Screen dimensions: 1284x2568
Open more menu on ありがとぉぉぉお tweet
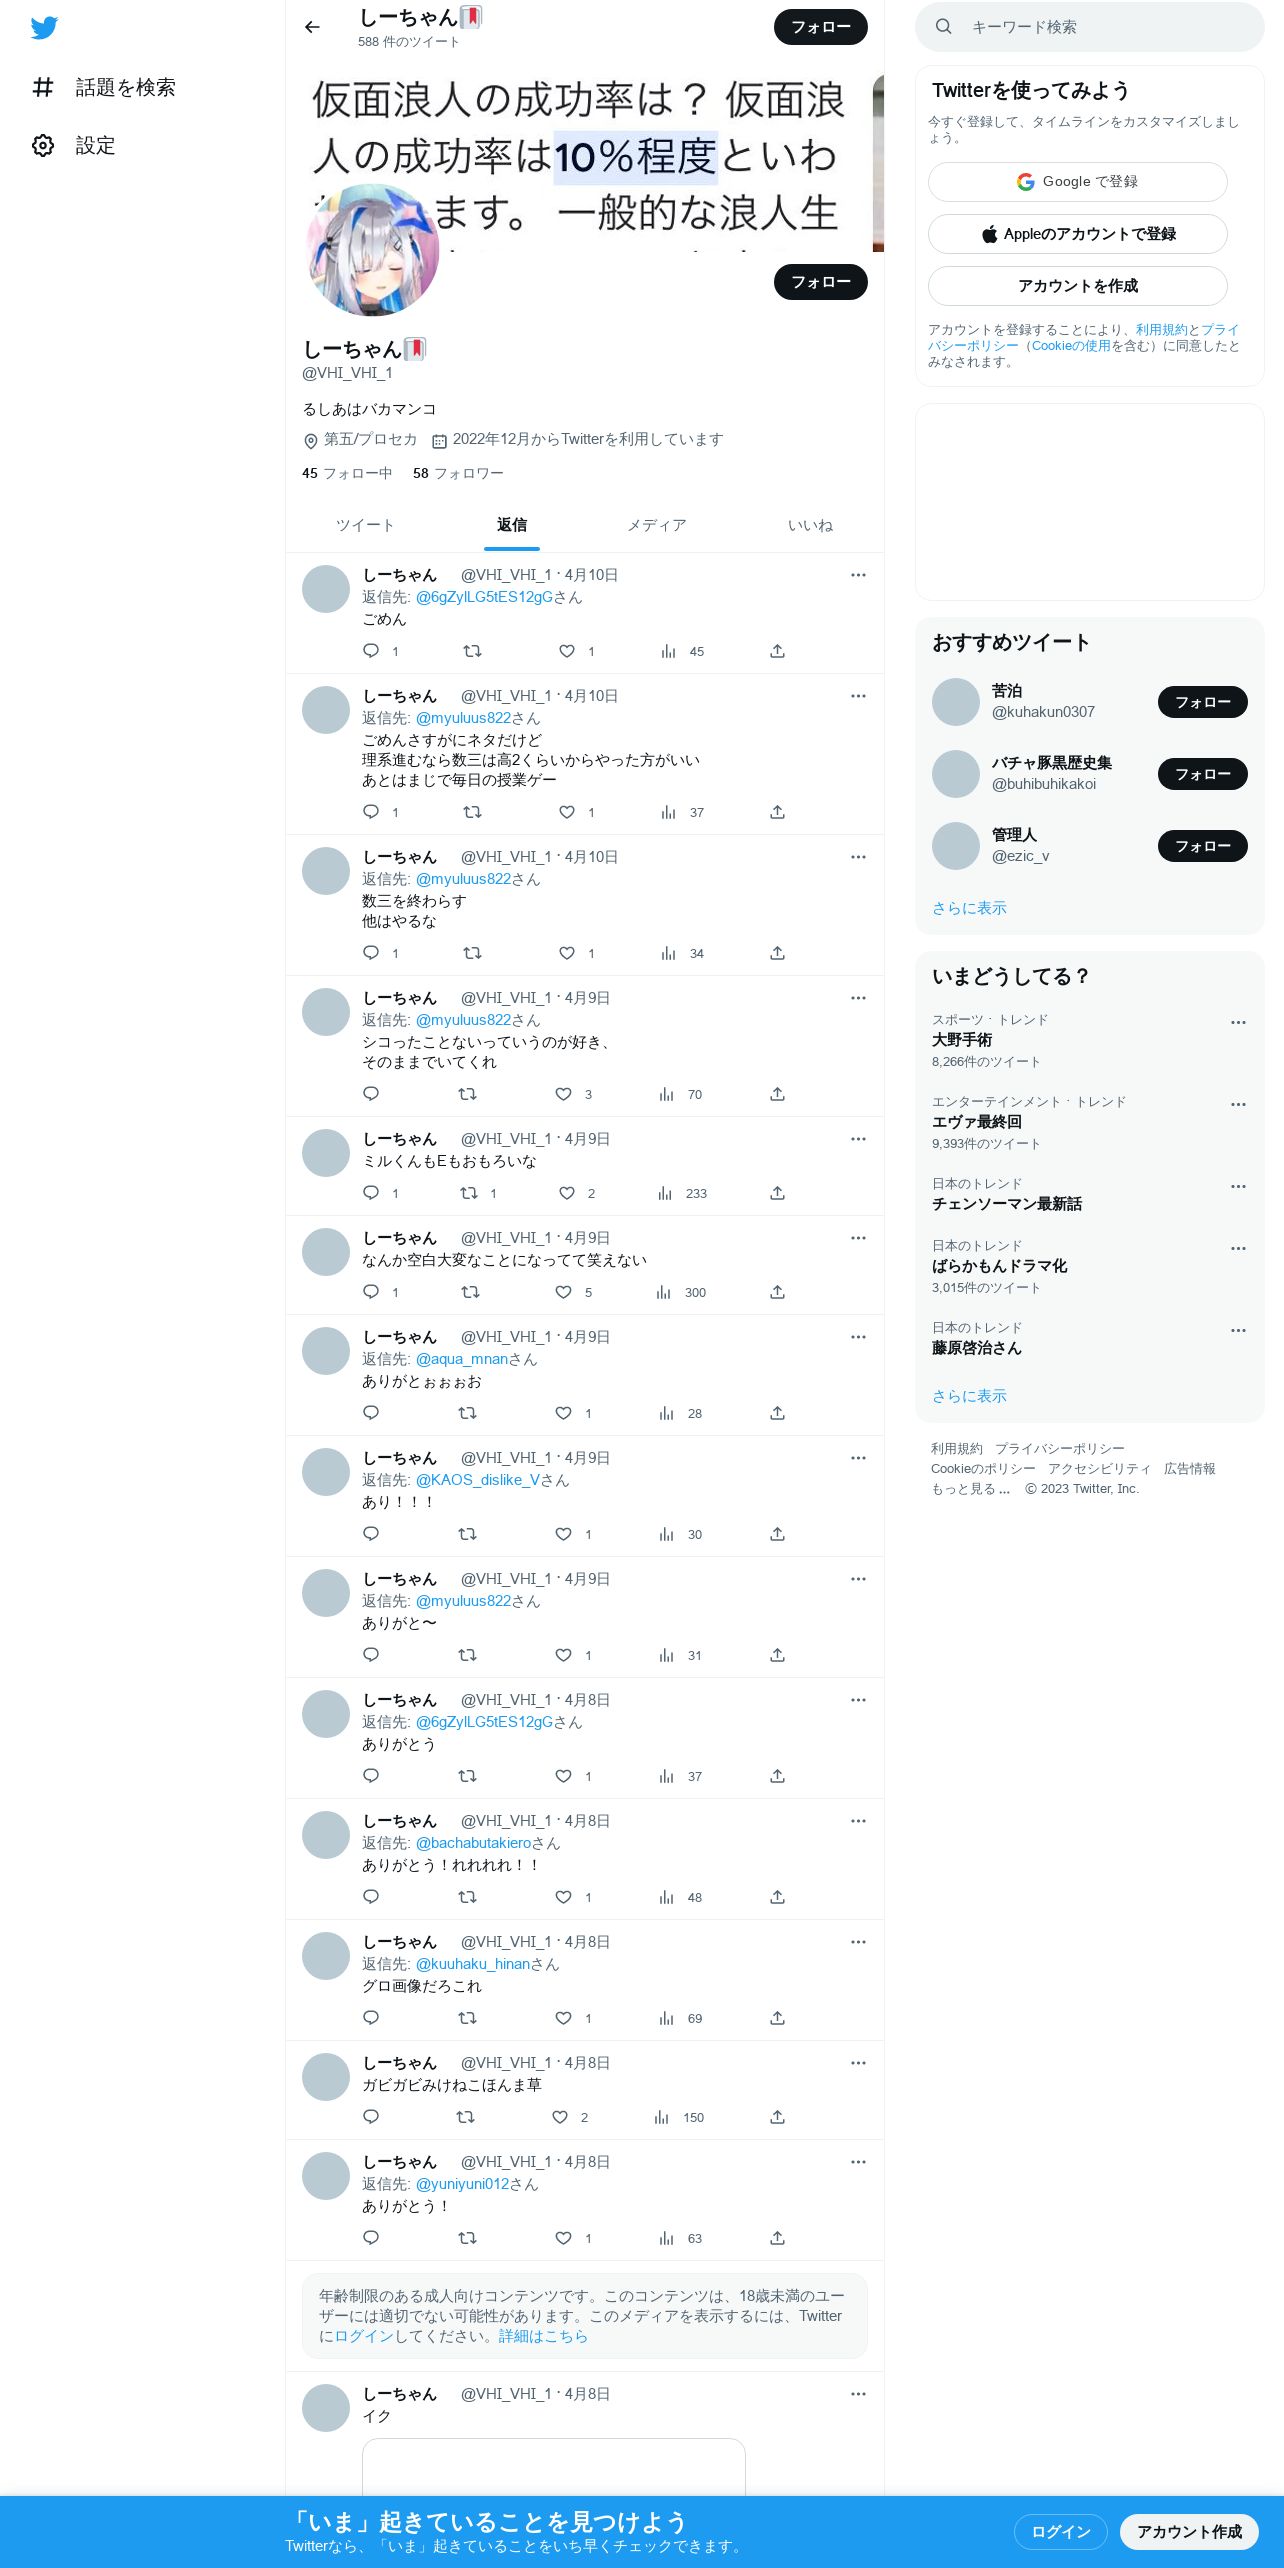pyautogui.click(x=858, y=1337)
